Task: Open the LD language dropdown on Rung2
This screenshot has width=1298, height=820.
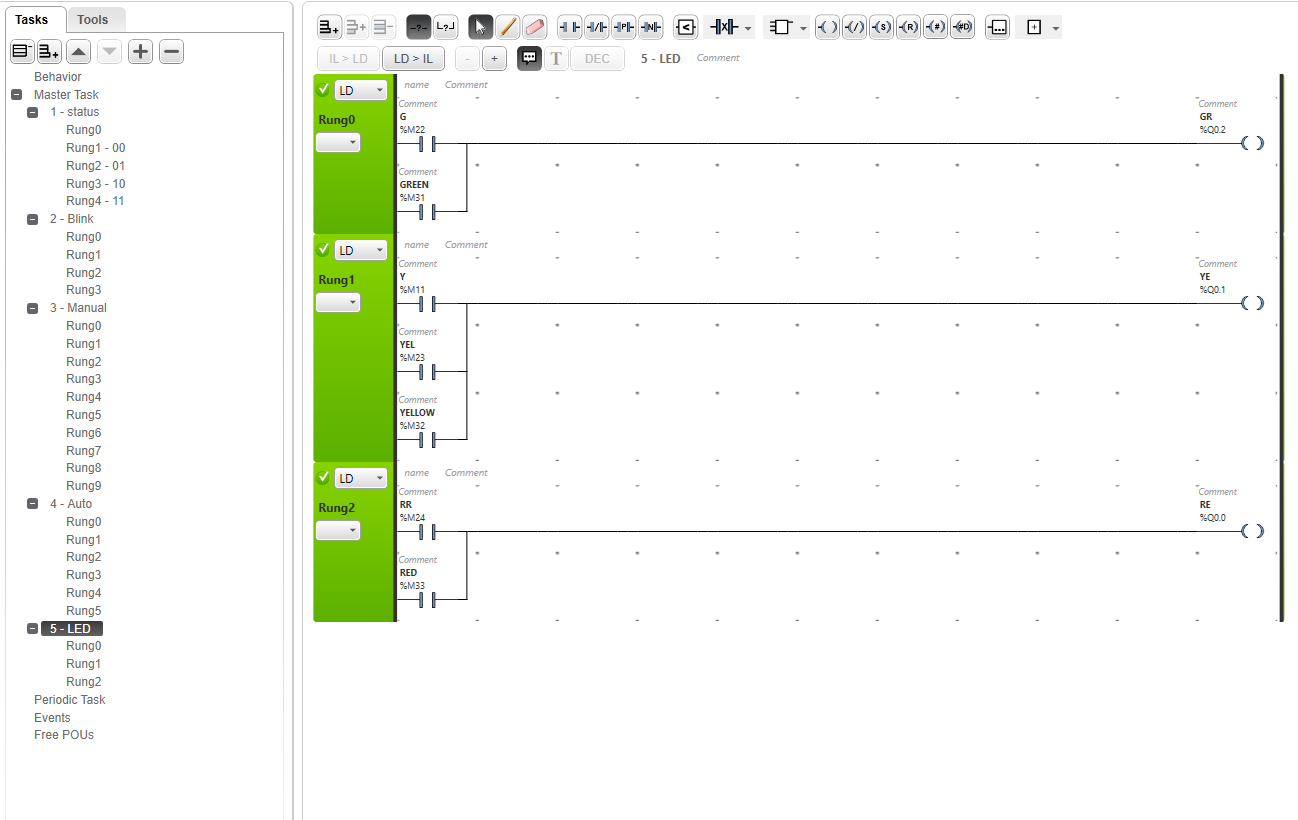Action: click(x=361, y=478)
